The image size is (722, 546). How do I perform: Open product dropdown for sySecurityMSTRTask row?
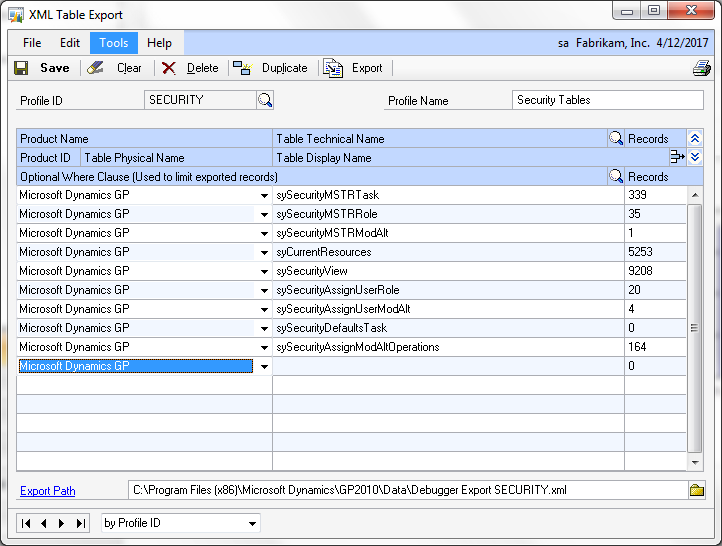264,196
